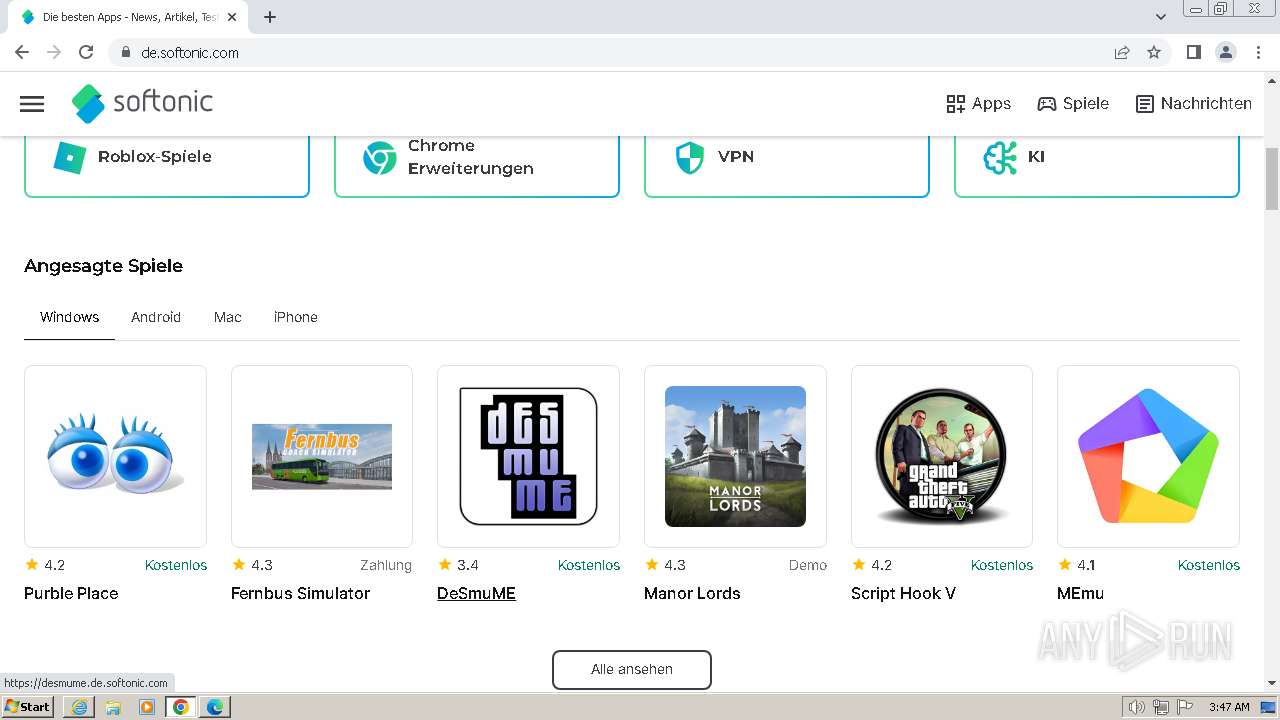The image size is (1280, 720).
Task: Click the DeSmuME title link
Action: (476, 593)
